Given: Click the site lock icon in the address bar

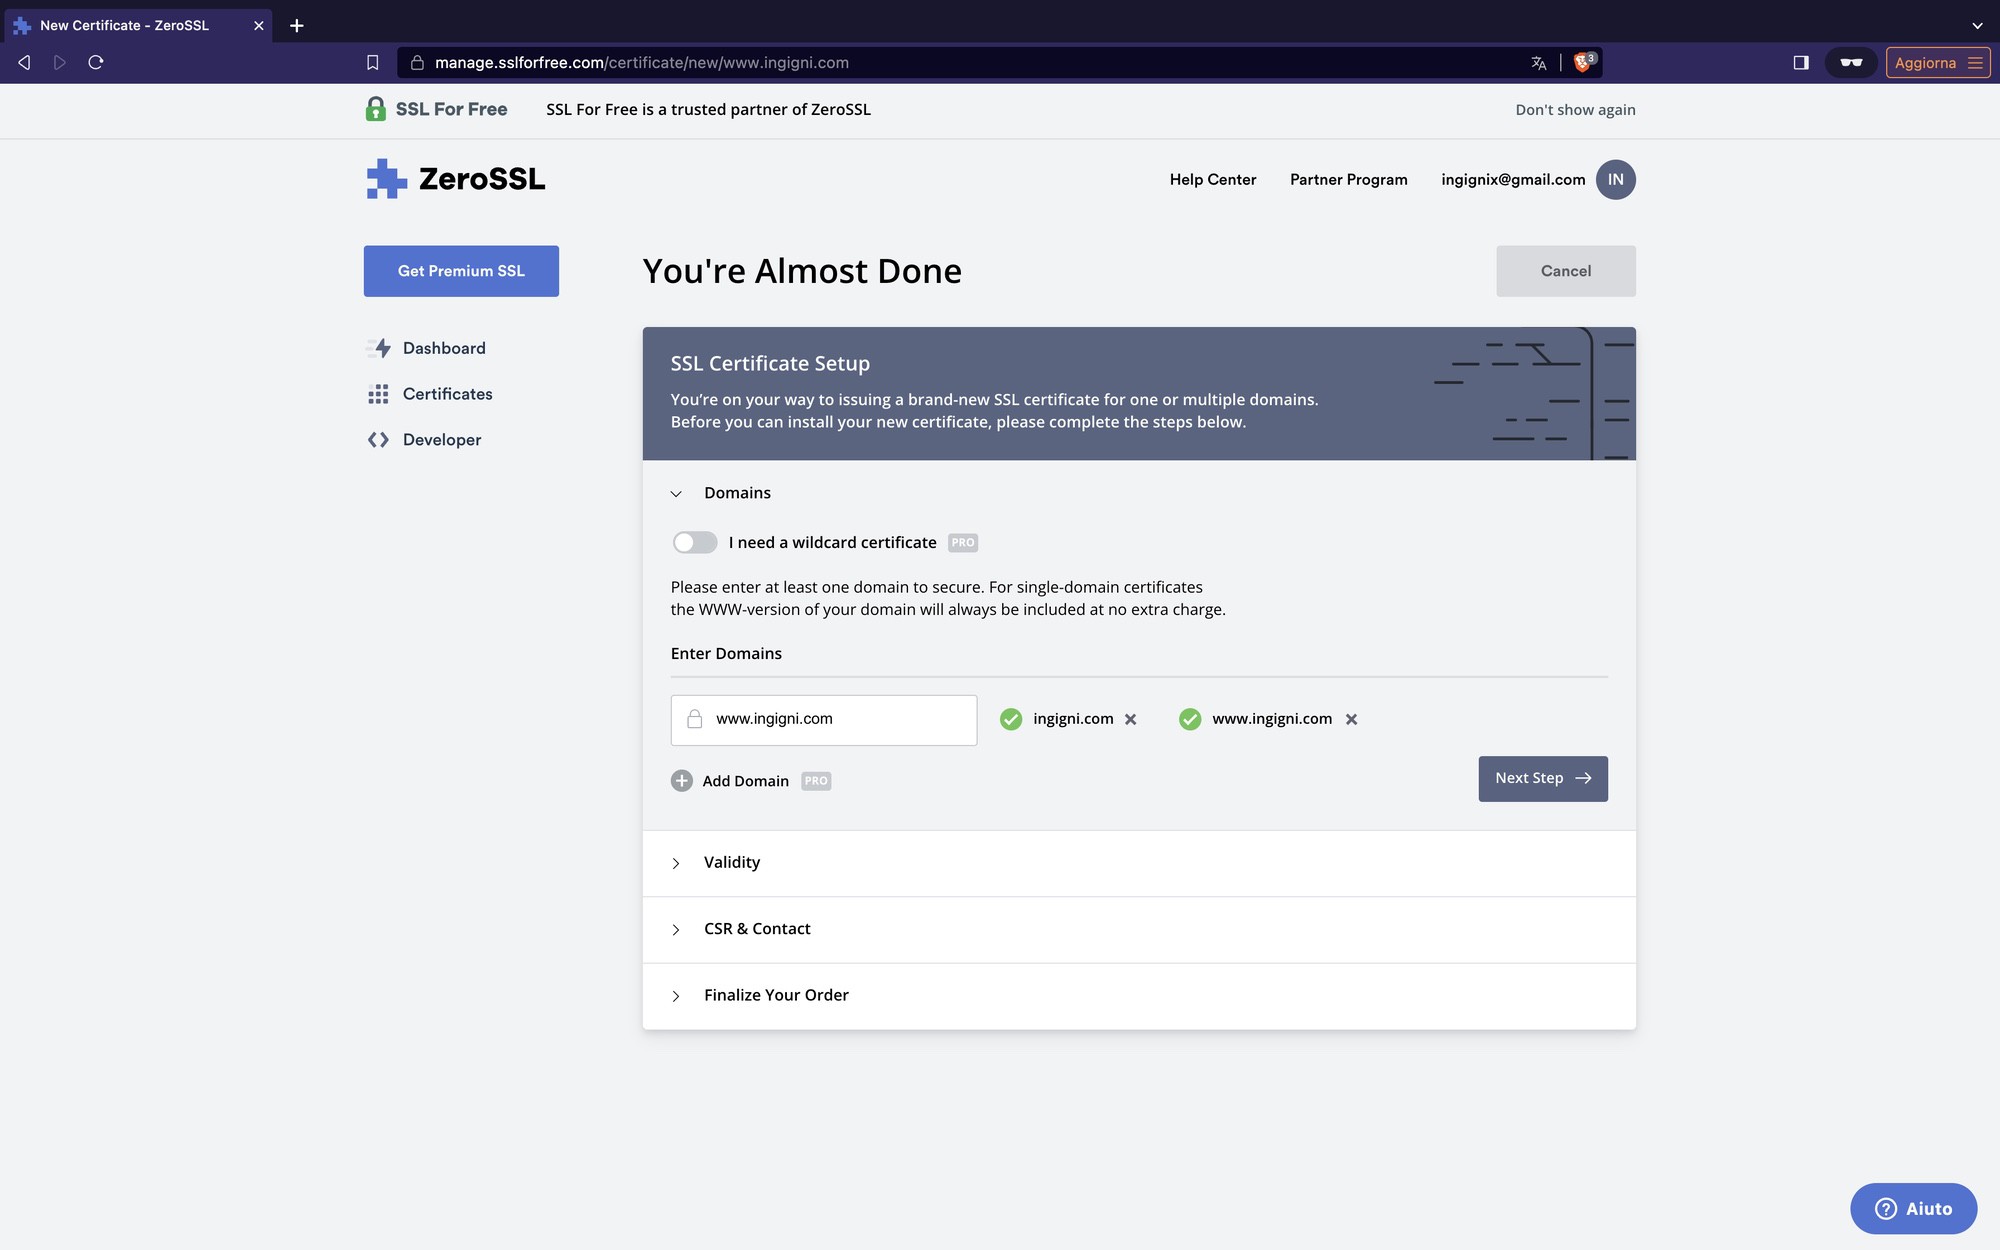Looking at the screenshot, I should tap(417, 62).
